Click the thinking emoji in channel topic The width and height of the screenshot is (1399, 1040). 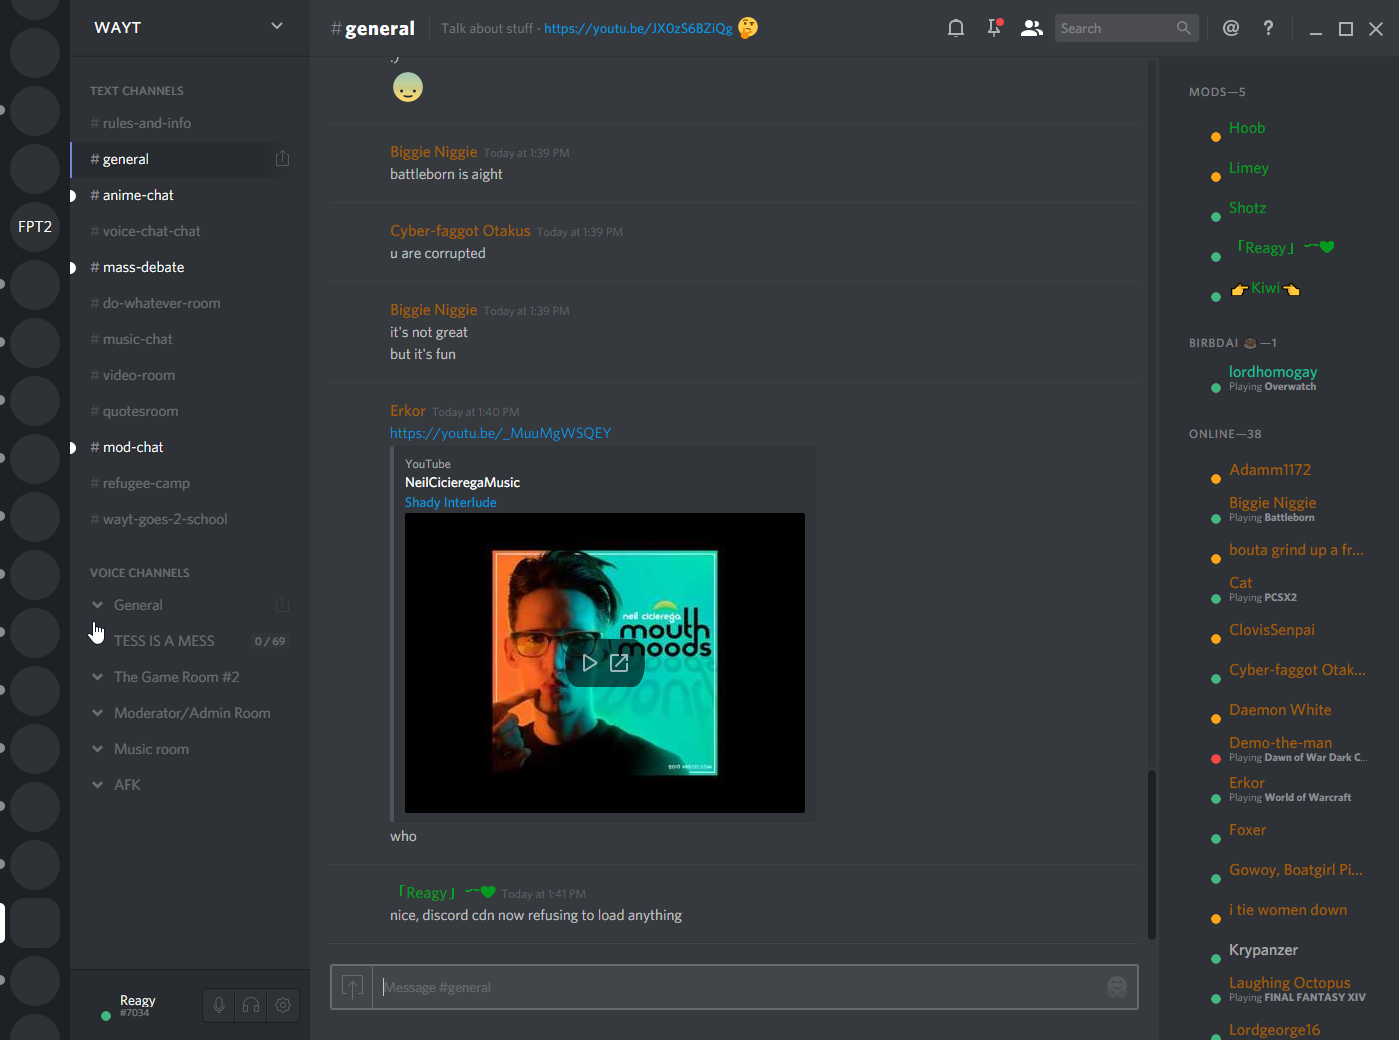coord(748,28)
